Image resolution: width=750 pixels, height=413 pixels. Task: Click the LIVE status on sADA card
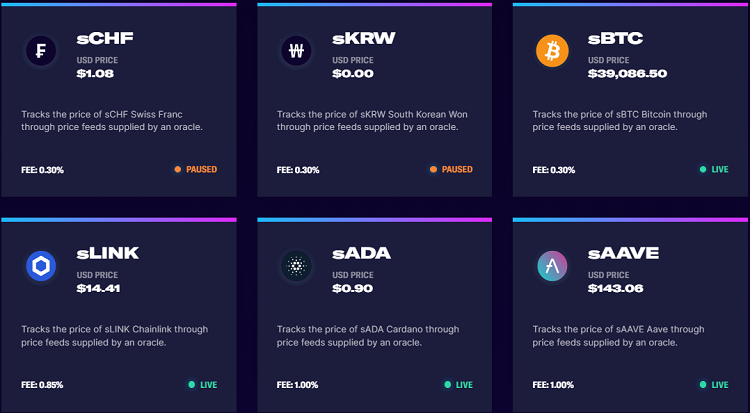point(464,384)
